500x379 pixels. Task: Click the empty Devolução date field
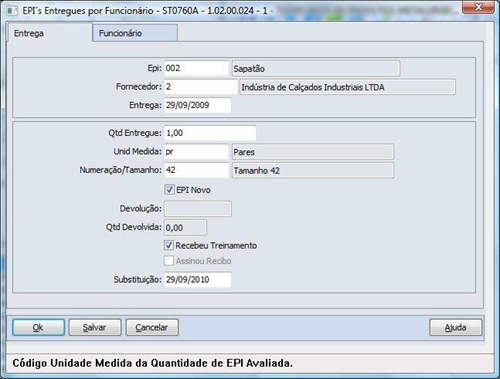coord(198,209)
